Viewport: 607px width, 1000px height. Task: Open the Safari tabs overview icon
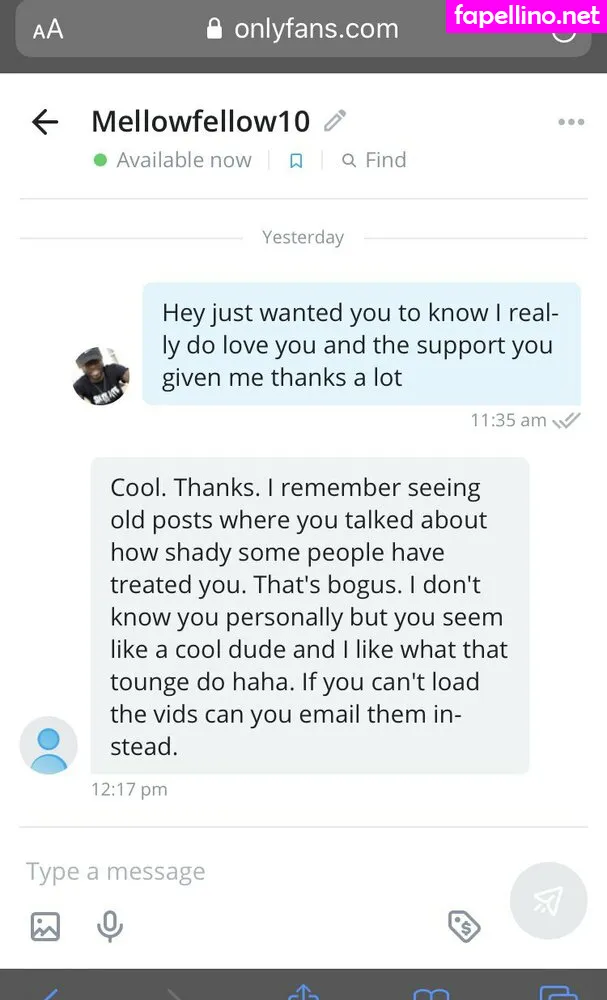pyautogui.click(x=557, y=992)
